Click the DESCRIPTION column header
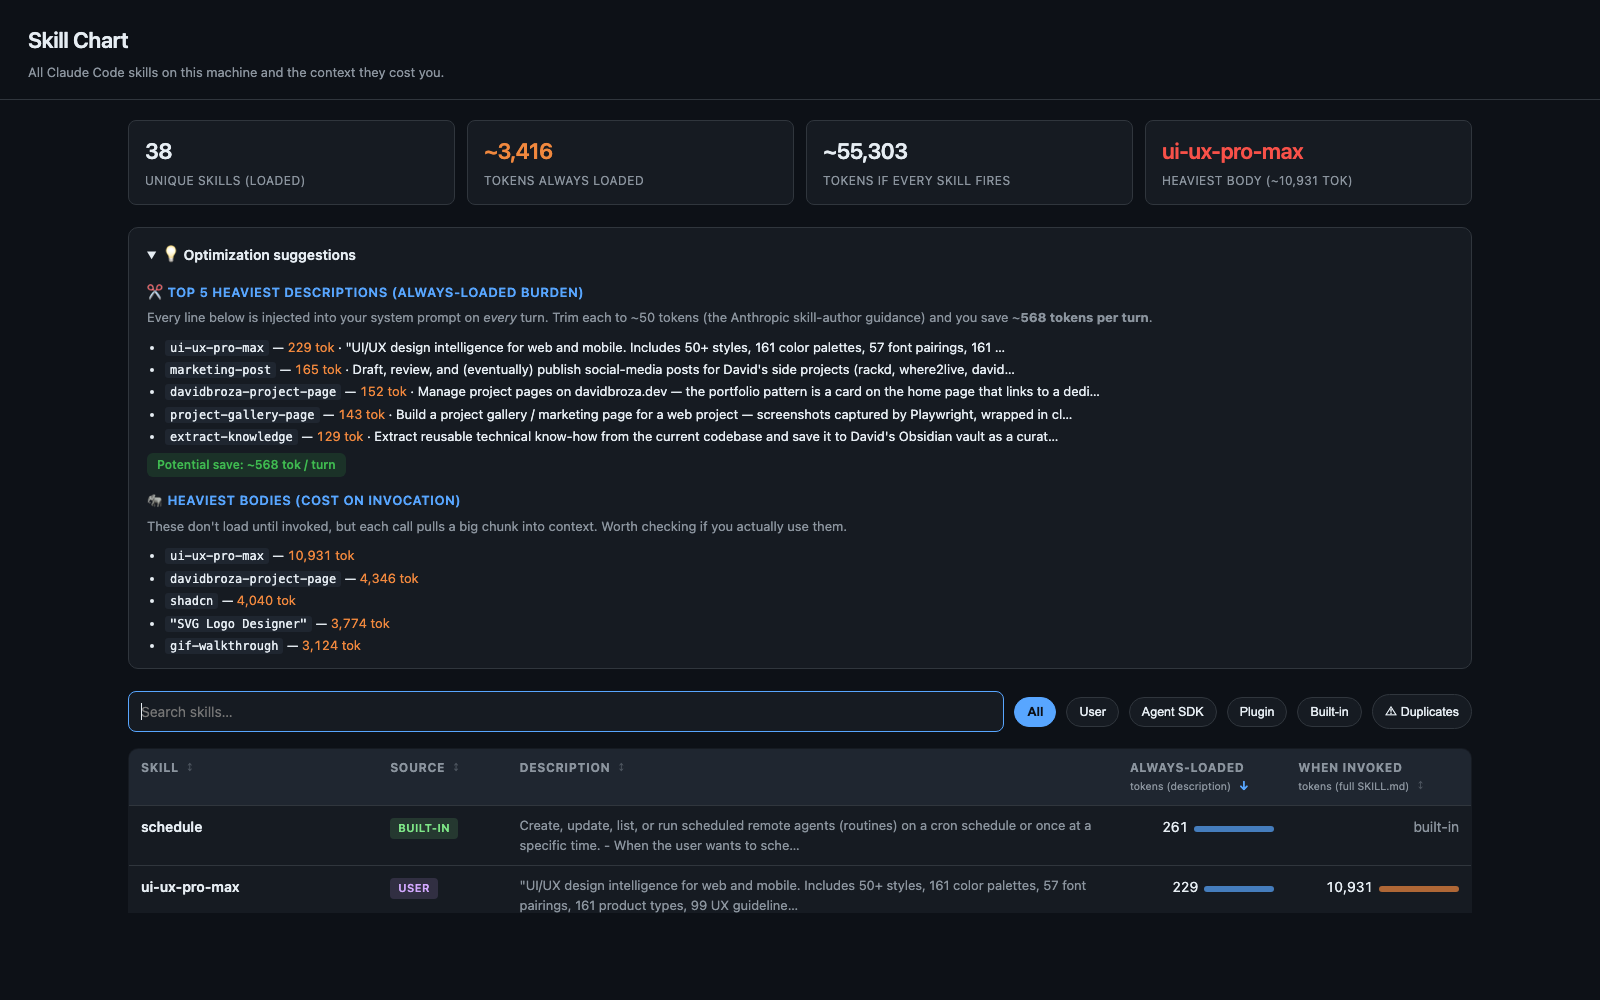Screen dimensions: 1600x1000 point(564,767)
